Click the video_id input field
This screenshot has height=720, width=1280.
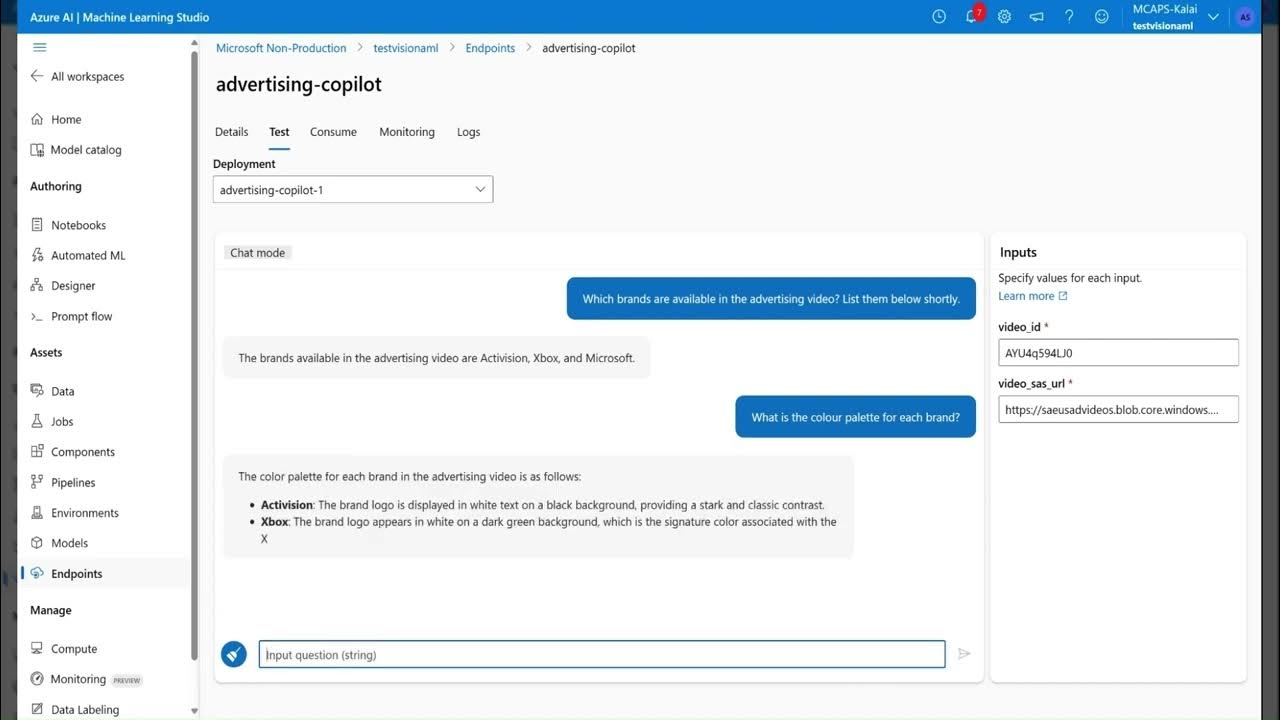(1118, 352)
